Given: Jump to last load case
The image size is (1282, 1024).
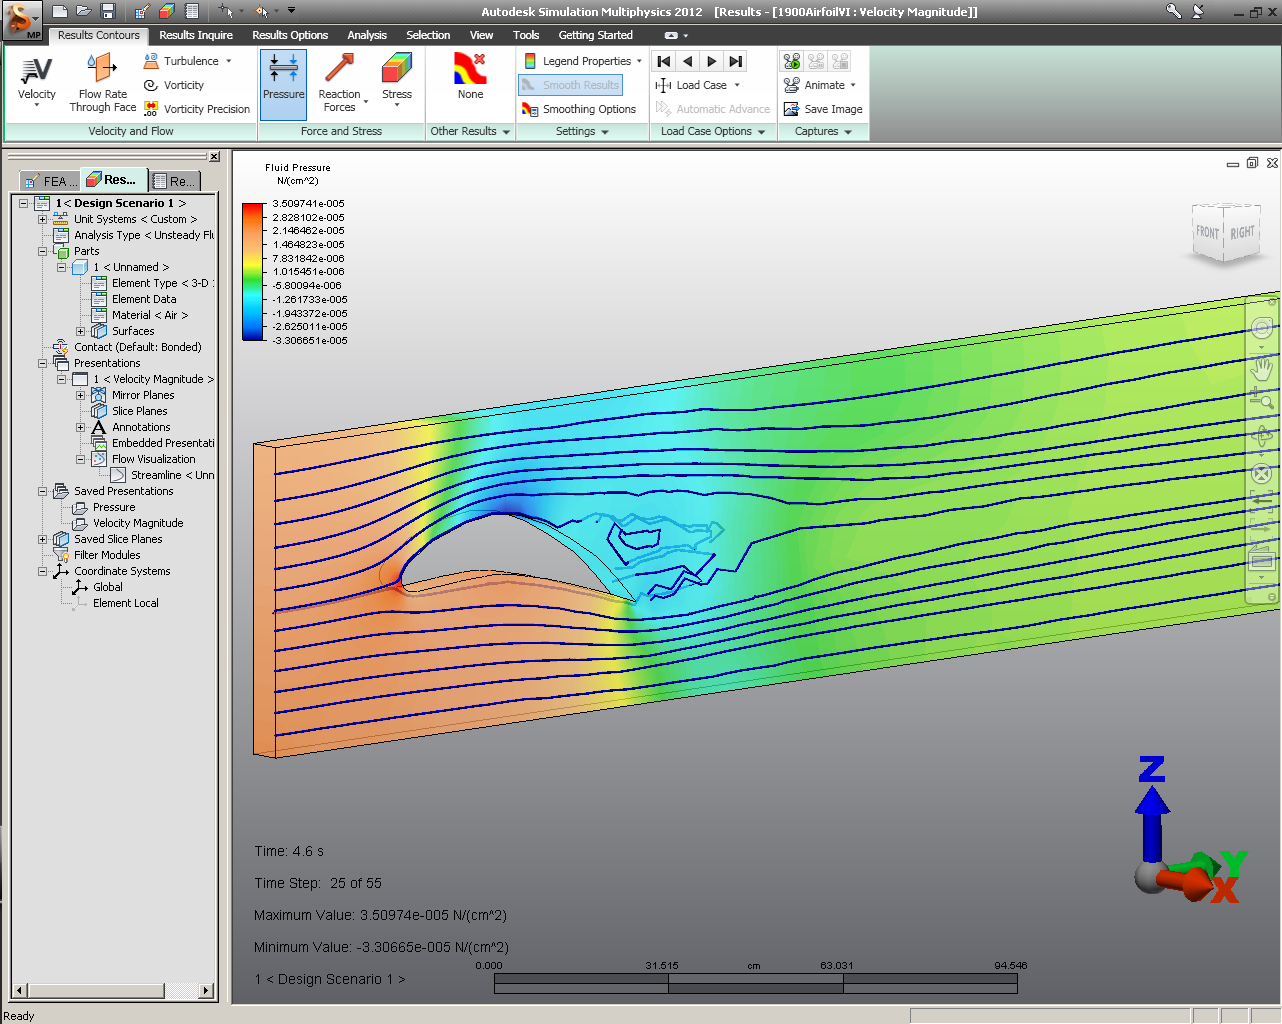Looking at the screenshot, I should [x=736, y=61].
